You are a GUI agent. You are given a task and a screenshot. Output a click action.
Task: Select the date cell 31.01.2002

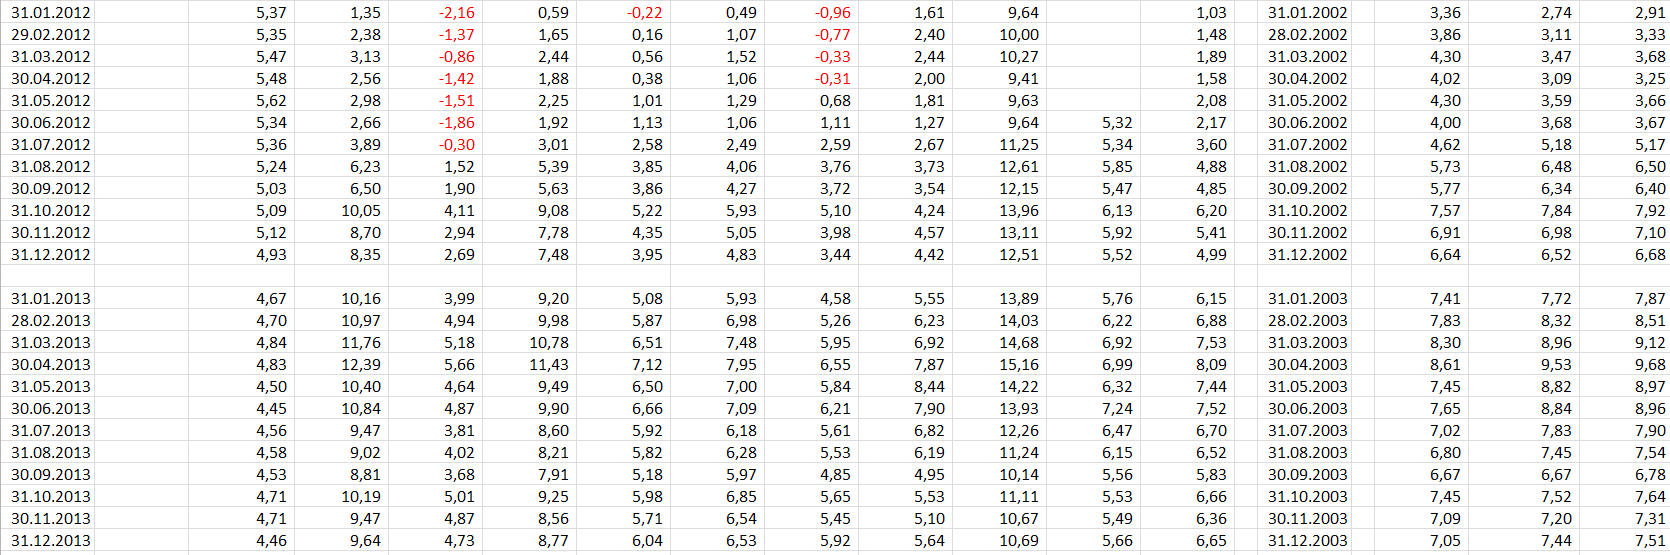click(1307, 13)
